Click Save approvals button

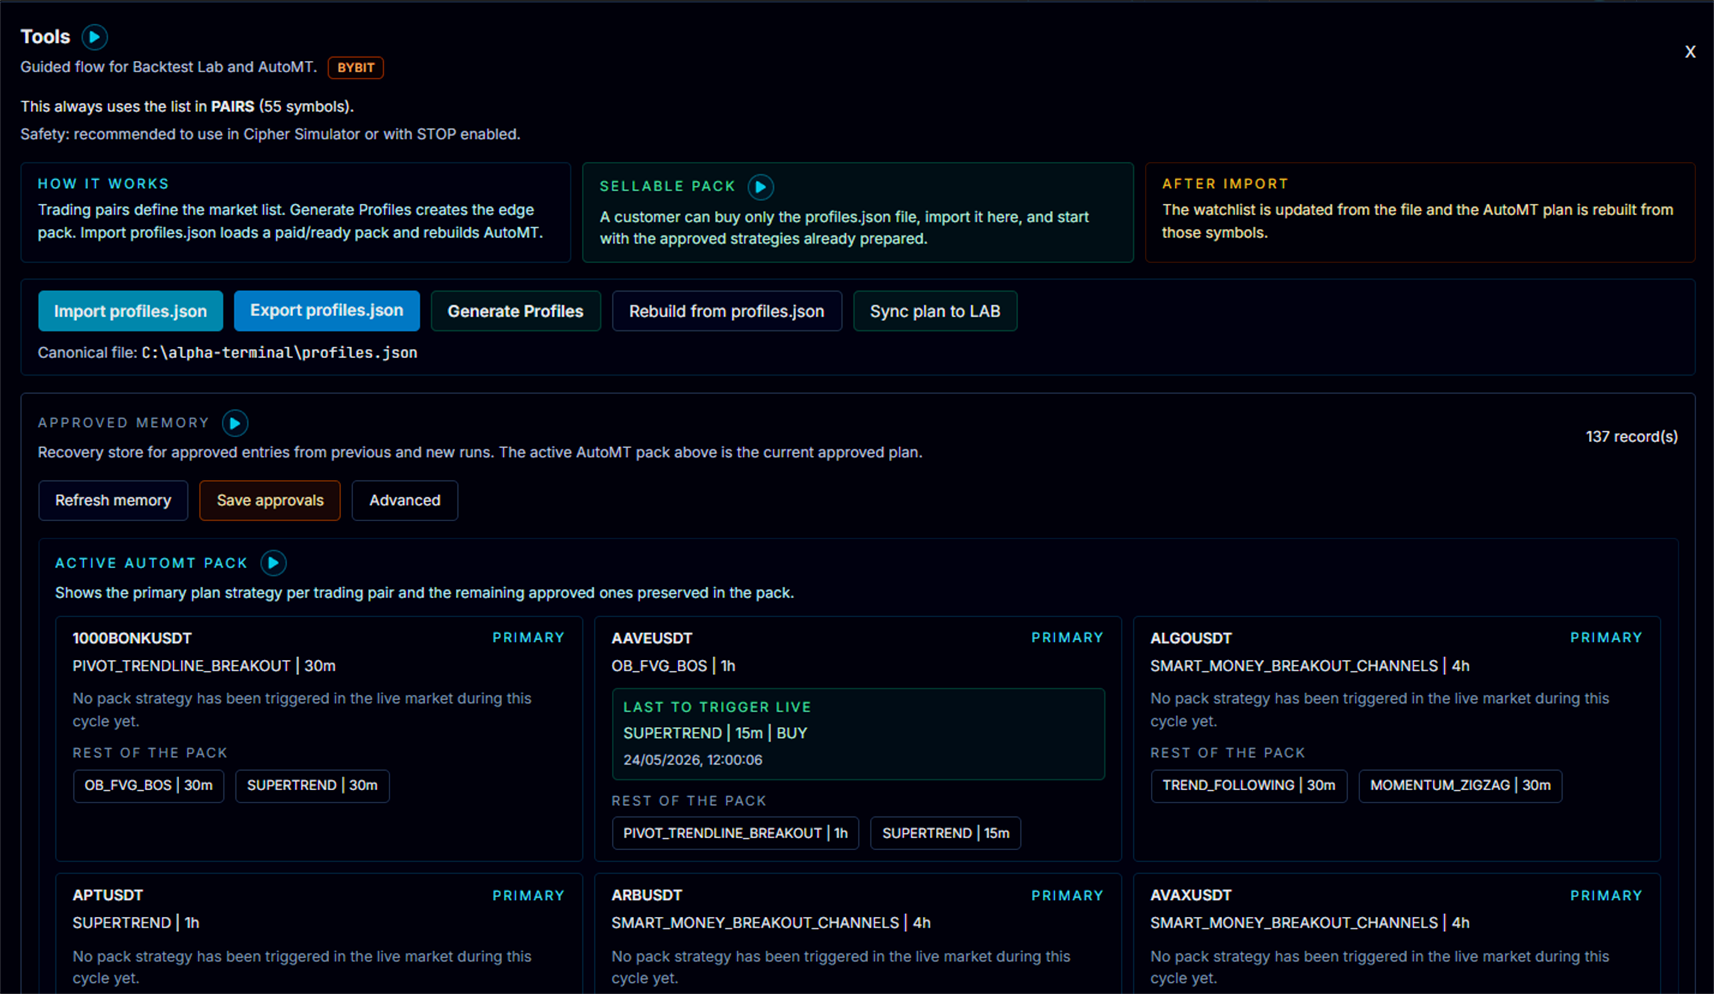(270, 500)
